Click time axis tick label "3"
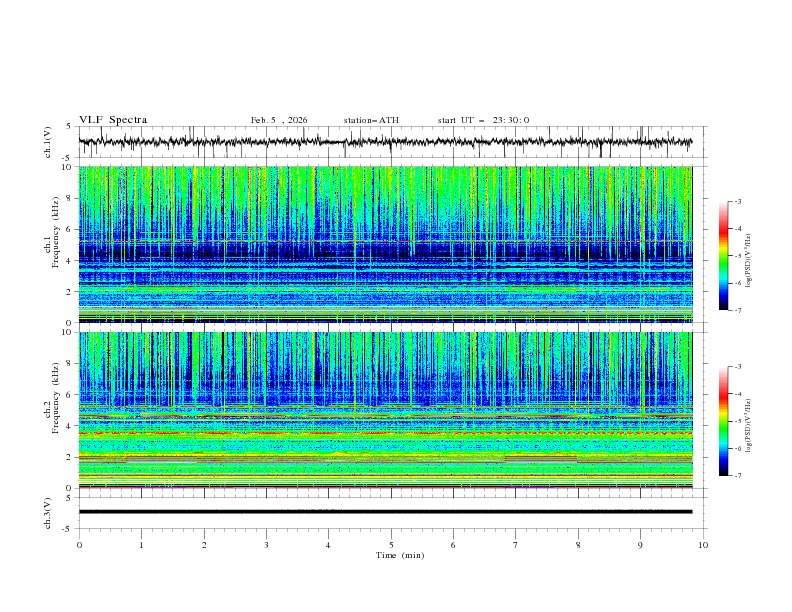This screenshot has width=792, height=612. click(x=266, y=545)
